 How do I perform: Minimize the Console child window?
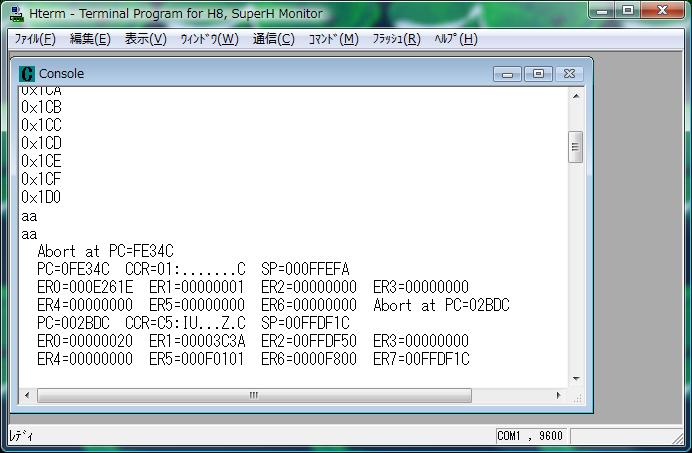(508, 74)
